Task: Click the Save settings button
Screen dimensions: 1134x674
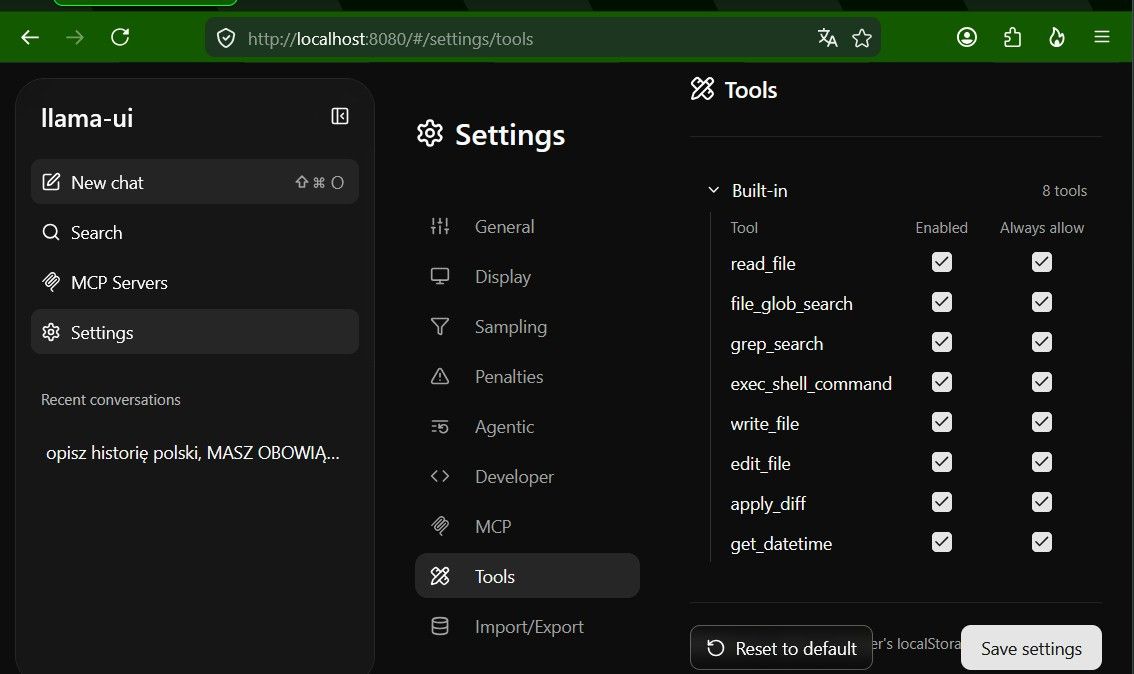Action: pyautogui.click(x=1031, y=648)
